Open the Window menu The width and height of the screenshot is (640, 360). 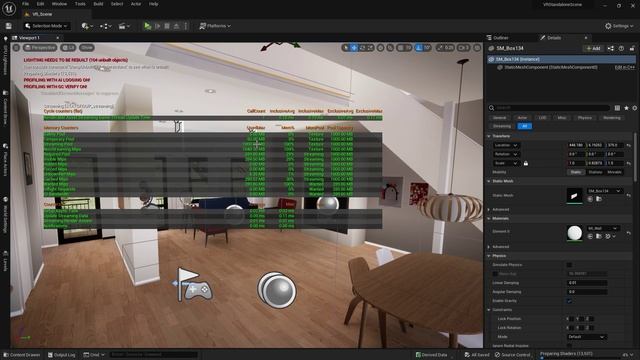pyautogui.click(x=59, y=4)
